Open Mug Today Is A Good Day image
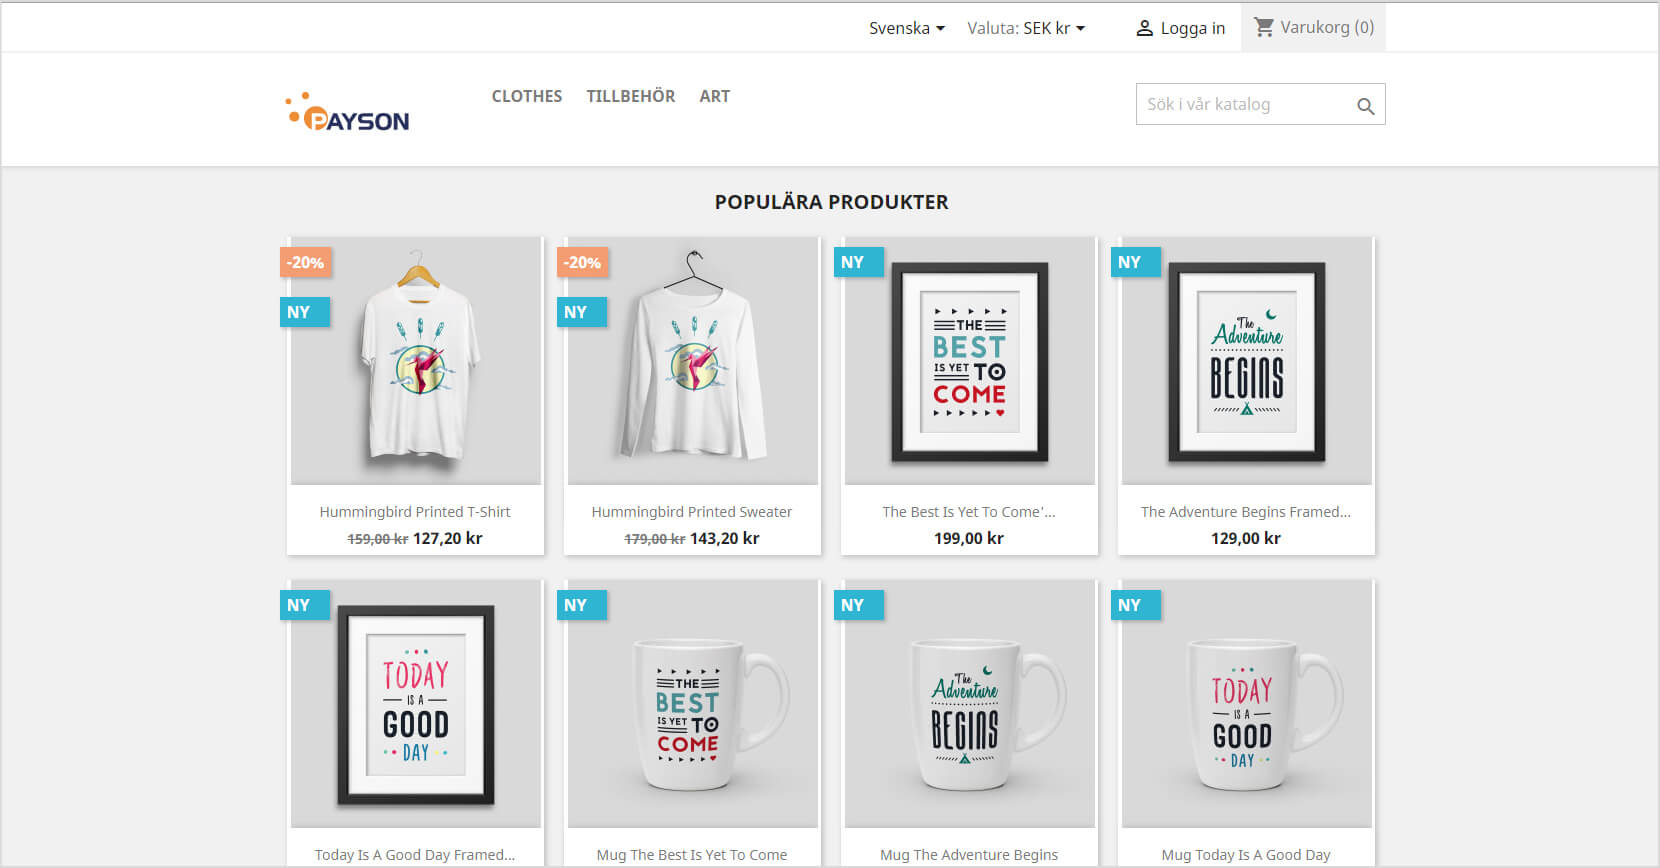Screen dimensions: 1660x868 click(x=1247, y=704)
